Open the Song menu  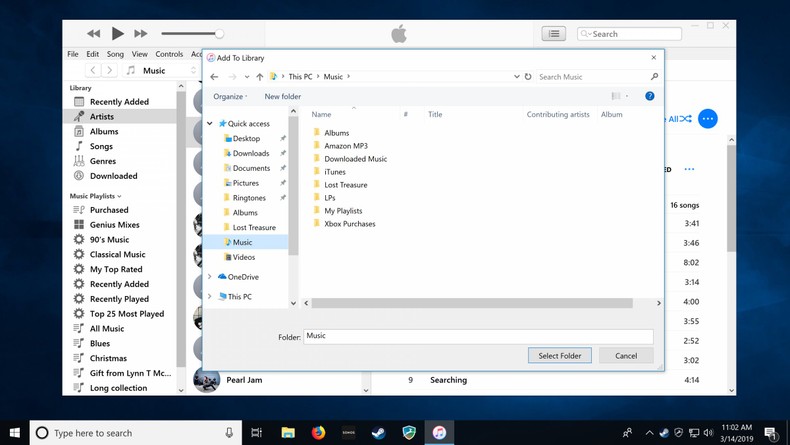click(115, 54)
